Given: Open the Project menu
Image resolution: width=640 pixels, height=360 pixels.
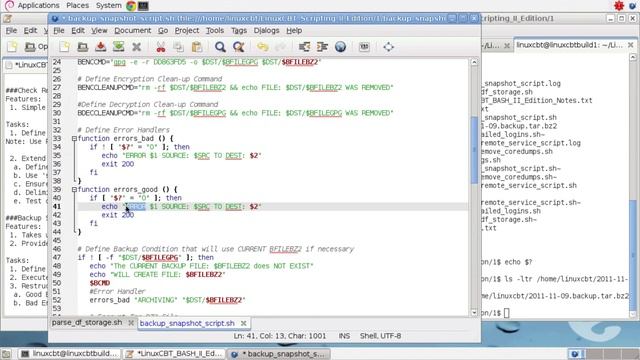Looking at the screenshot, I should pyautogui.click(x=187, y=31).
